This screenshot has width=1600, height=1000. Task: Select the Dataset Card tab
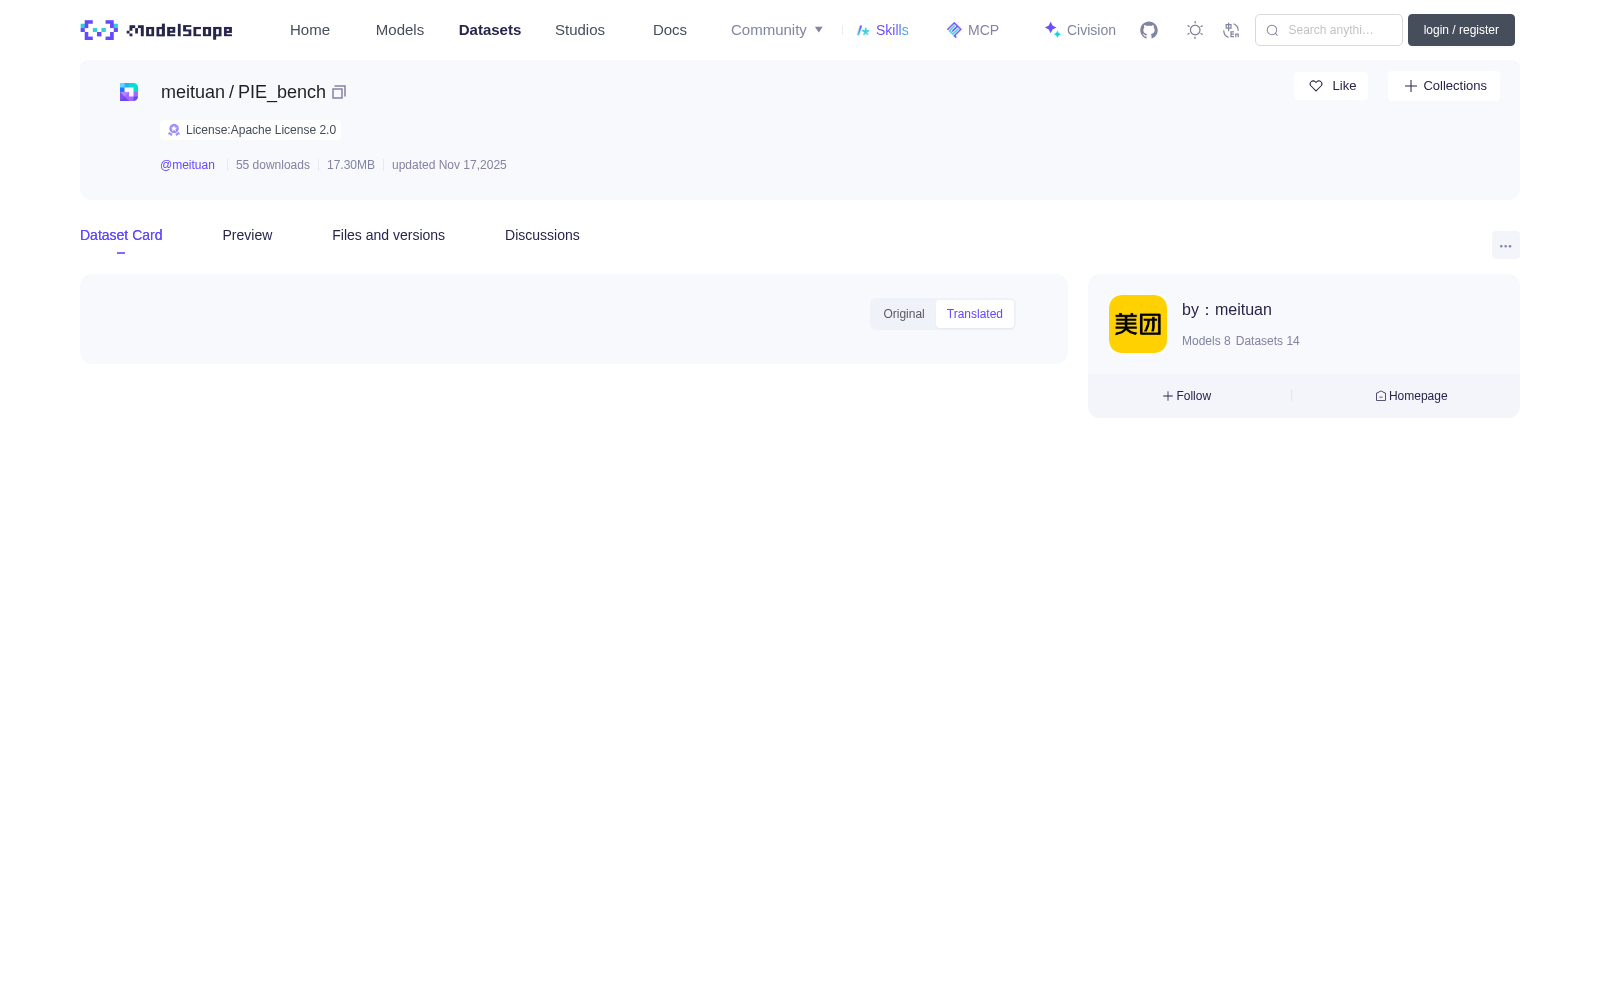121,235
